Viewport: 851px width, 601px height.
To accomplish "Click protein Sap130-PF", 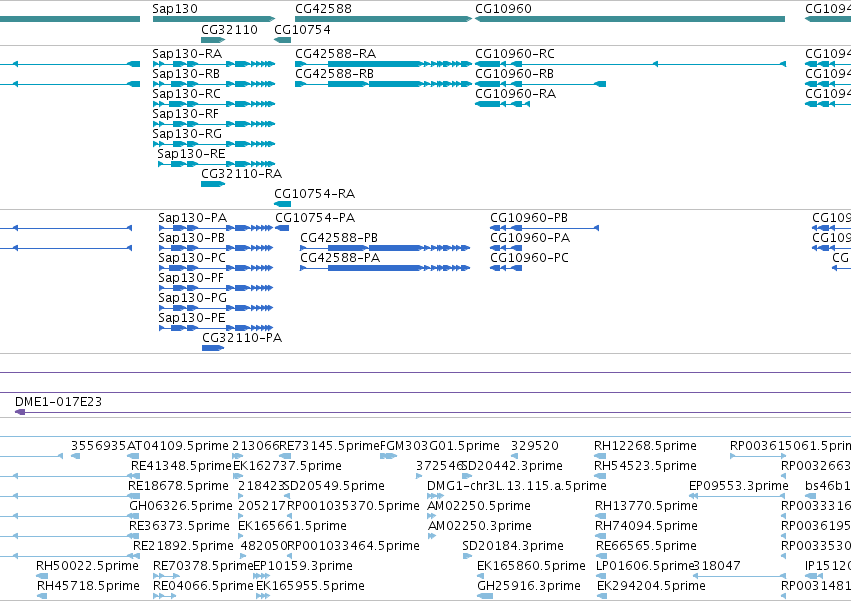I will tap(215, 288).
